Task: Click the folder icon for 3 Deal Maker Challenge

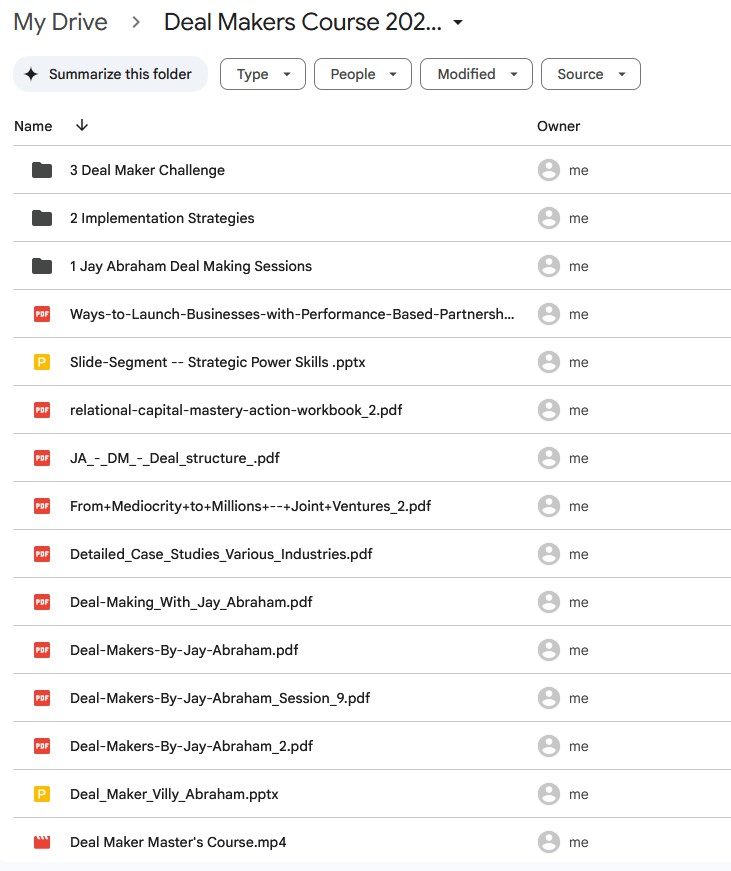Action: (41, 170)
